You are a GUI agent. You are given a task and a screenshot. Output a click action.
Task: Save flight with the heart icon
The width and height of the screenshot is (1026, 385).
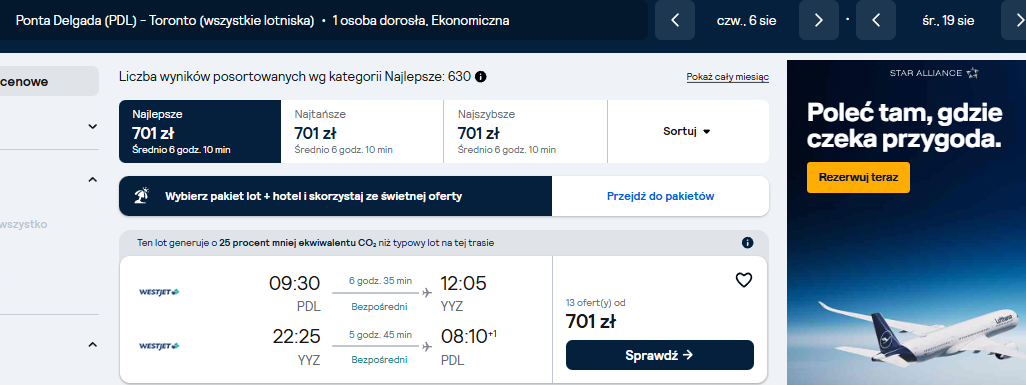click(x=744, y=280)
